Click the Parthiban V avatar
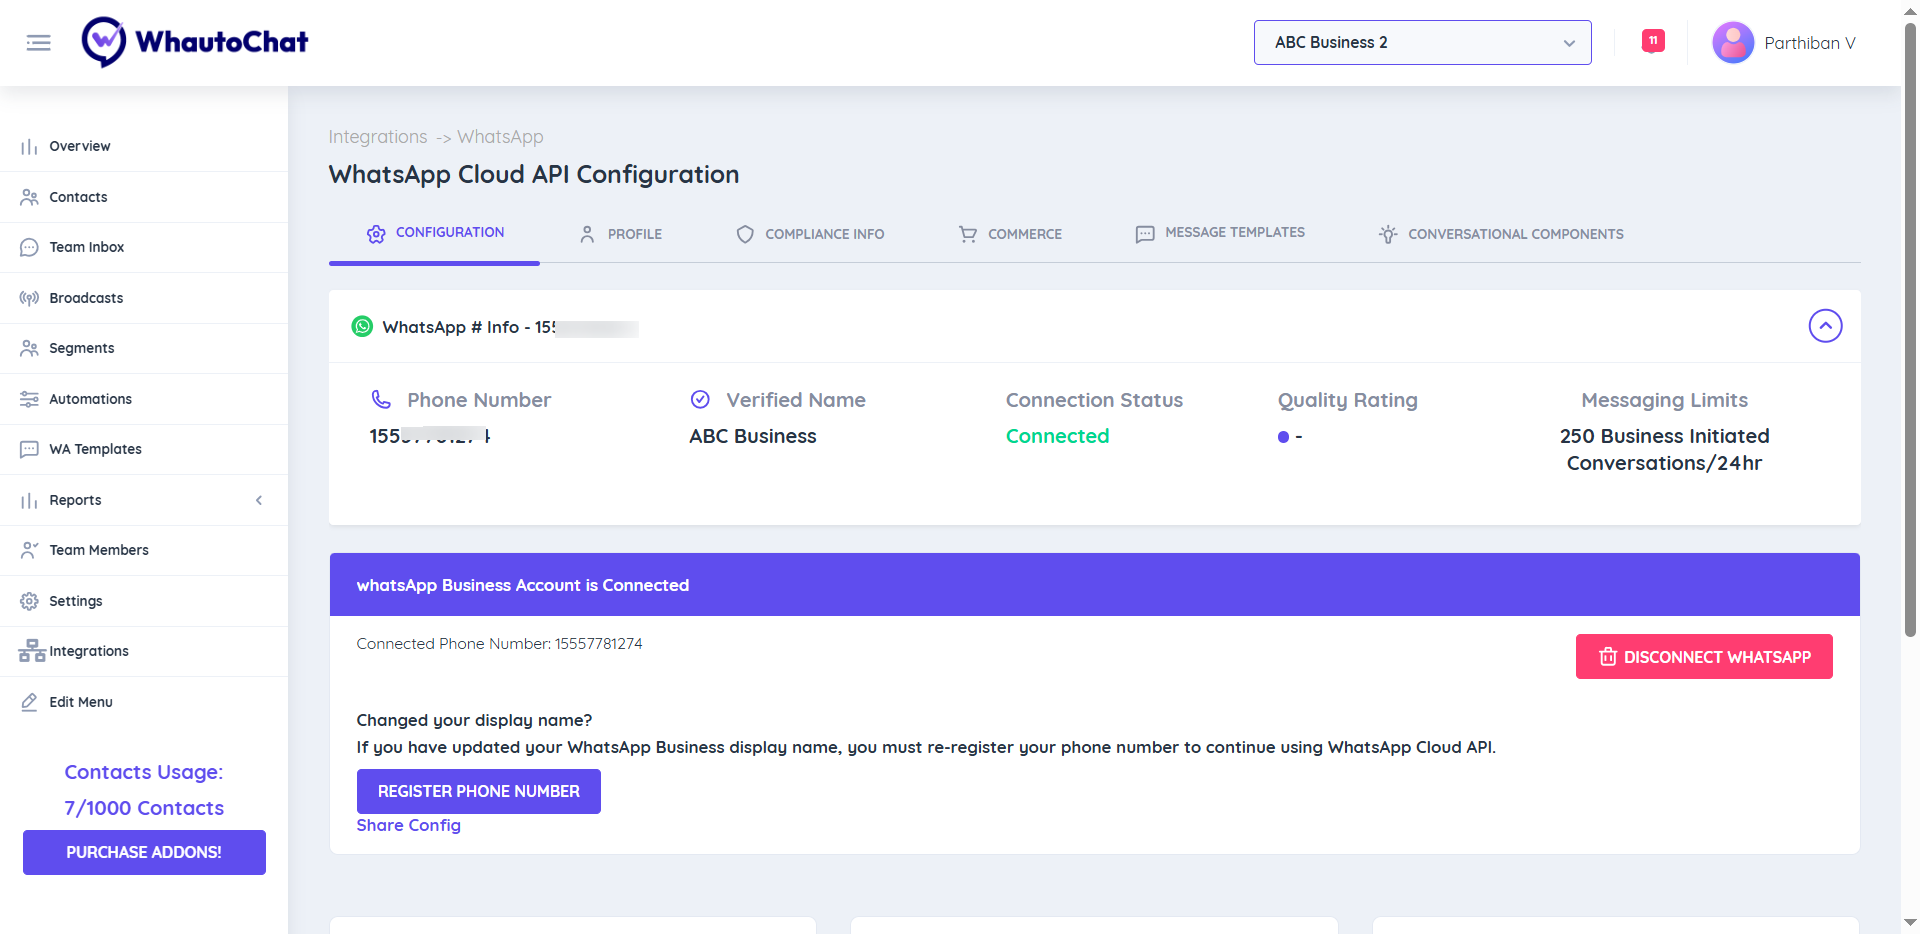The image size is (1920, 934). click(x=1733, y=43)
